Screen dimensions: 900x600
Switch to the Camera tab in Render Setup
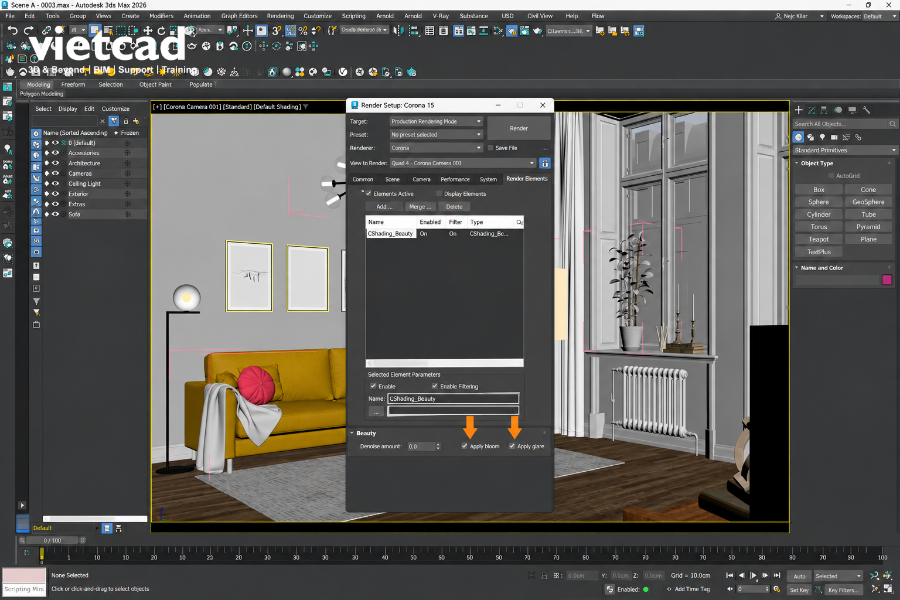[421, 179]
